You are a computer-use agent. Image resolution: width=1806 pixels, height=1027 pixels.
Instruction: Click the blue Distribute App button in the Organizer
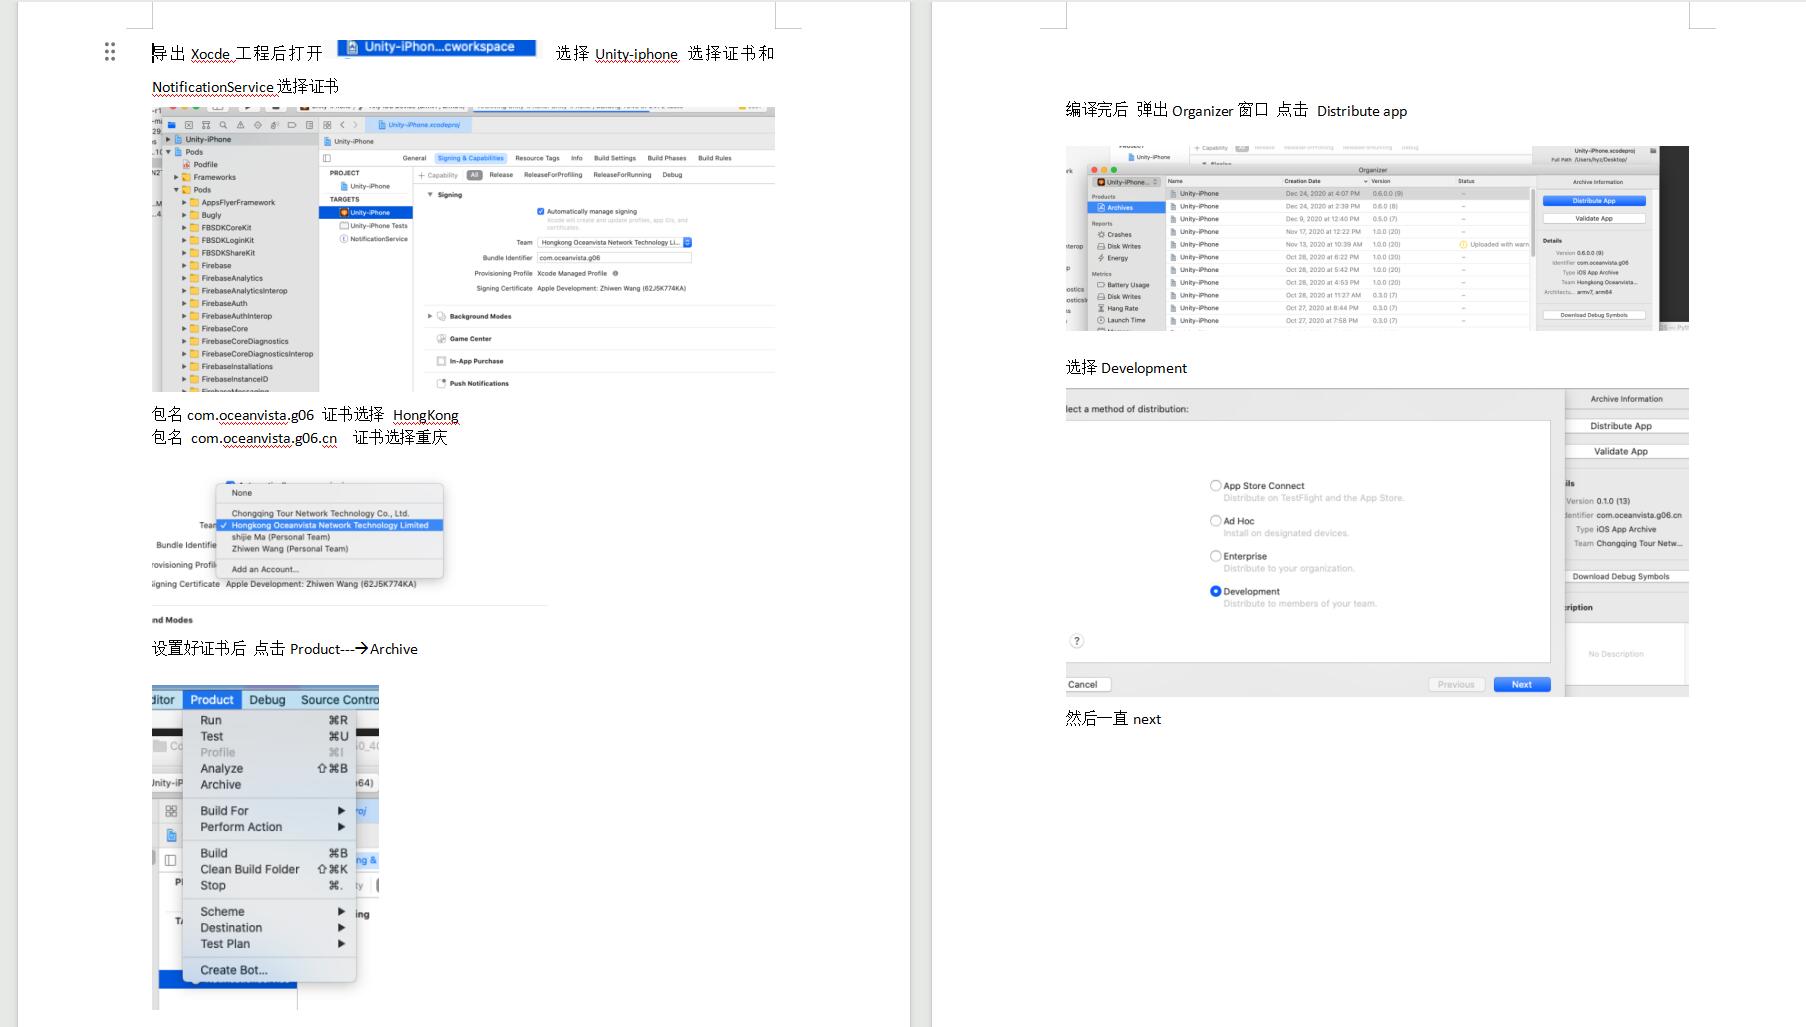pos(1594,201)
